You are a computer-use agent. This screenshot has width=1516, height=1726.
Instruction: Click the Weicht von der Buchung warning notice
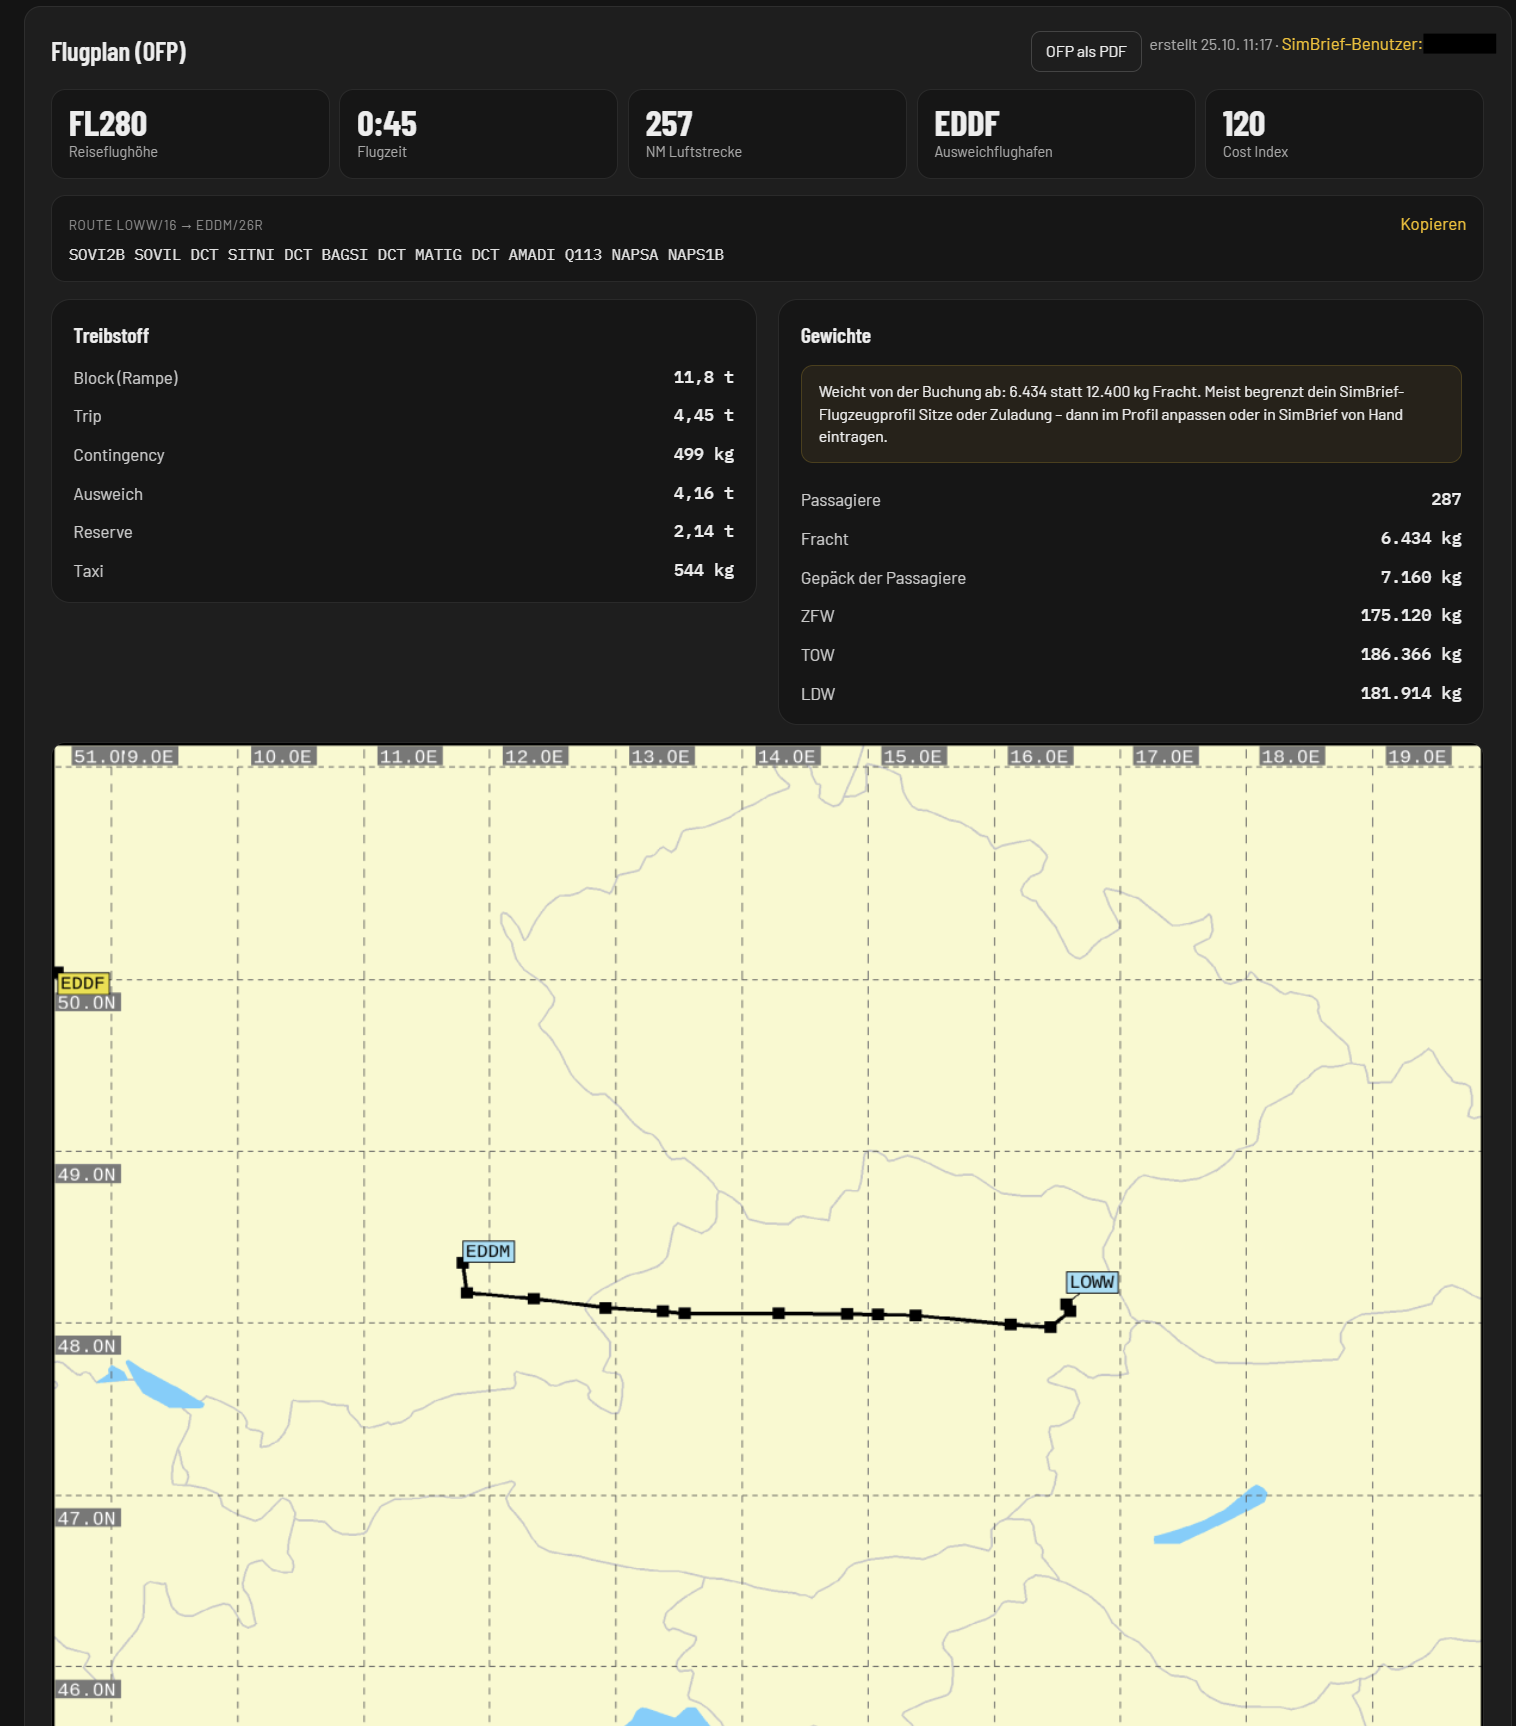[x=1131, y=414]
